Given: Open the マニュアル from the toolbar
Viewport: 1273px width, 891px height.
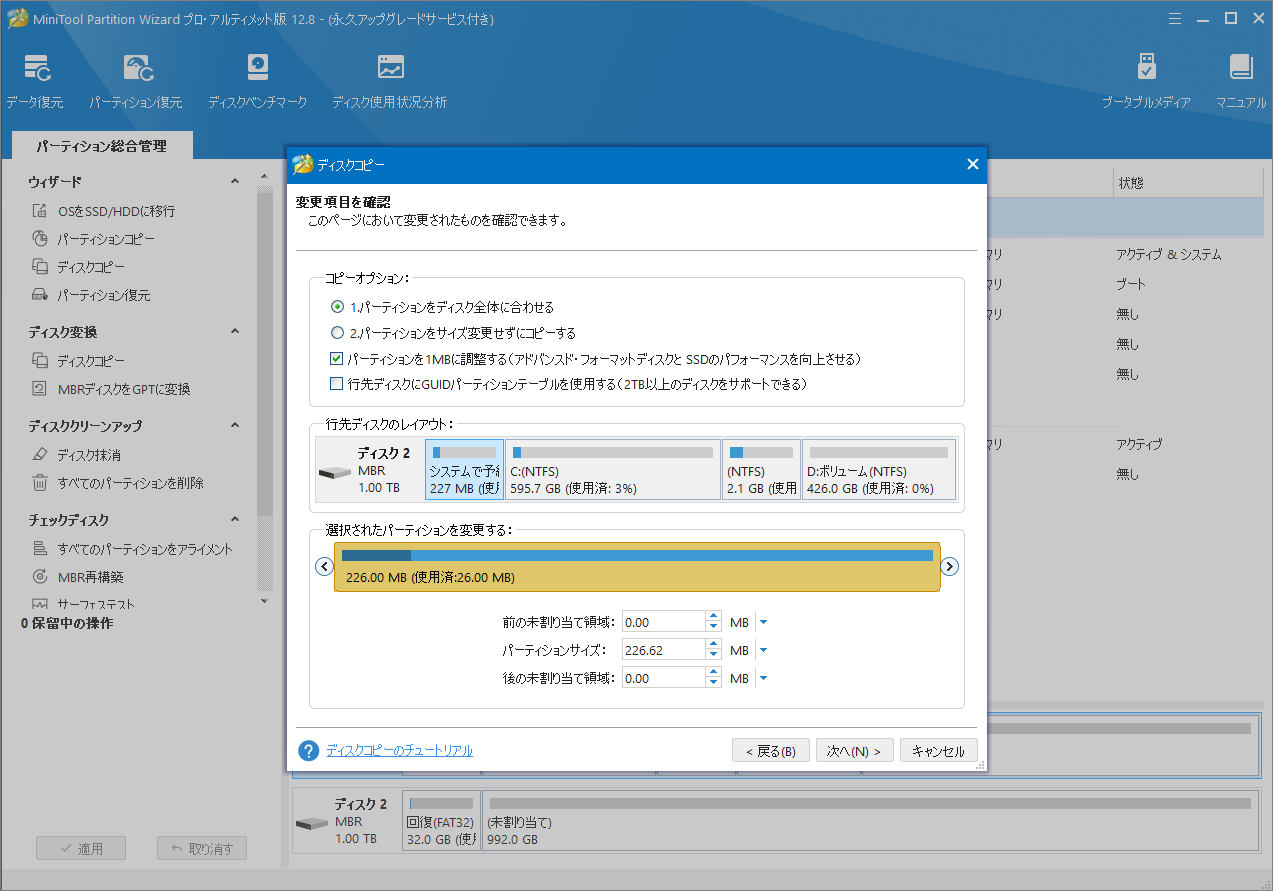Looking at the screenshot, I should pos(1240,78).
